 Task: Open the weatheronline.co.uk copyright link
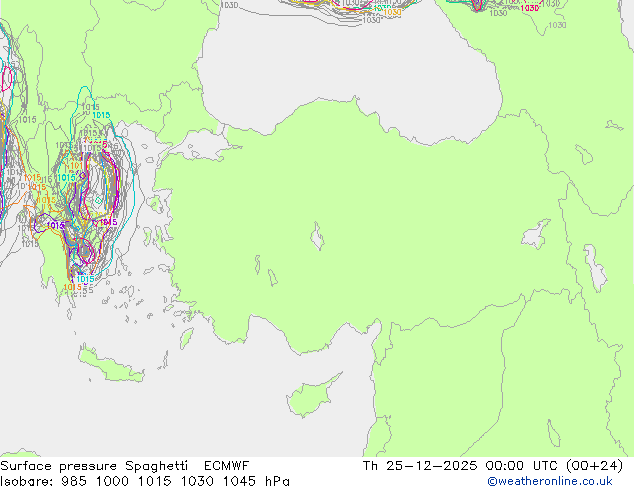[x=550, y=481]
